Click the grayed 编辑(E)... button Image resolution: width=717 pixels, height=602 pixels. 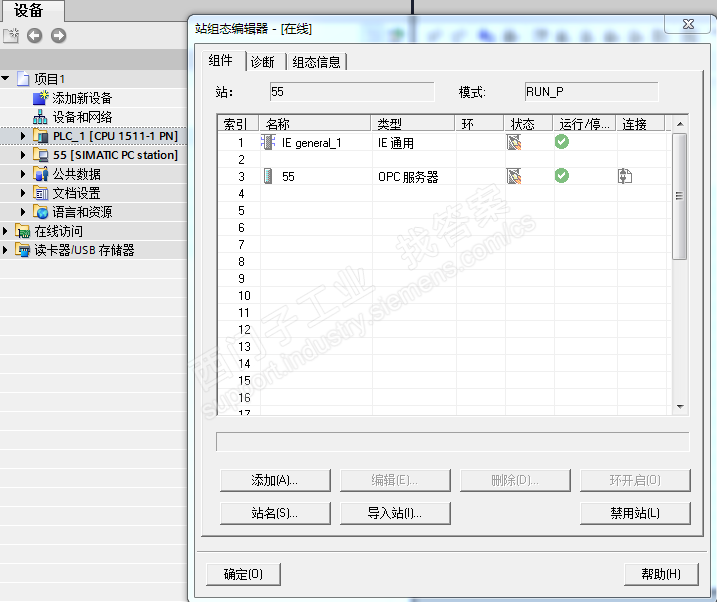pyautogui.click(x=395, y=480)
